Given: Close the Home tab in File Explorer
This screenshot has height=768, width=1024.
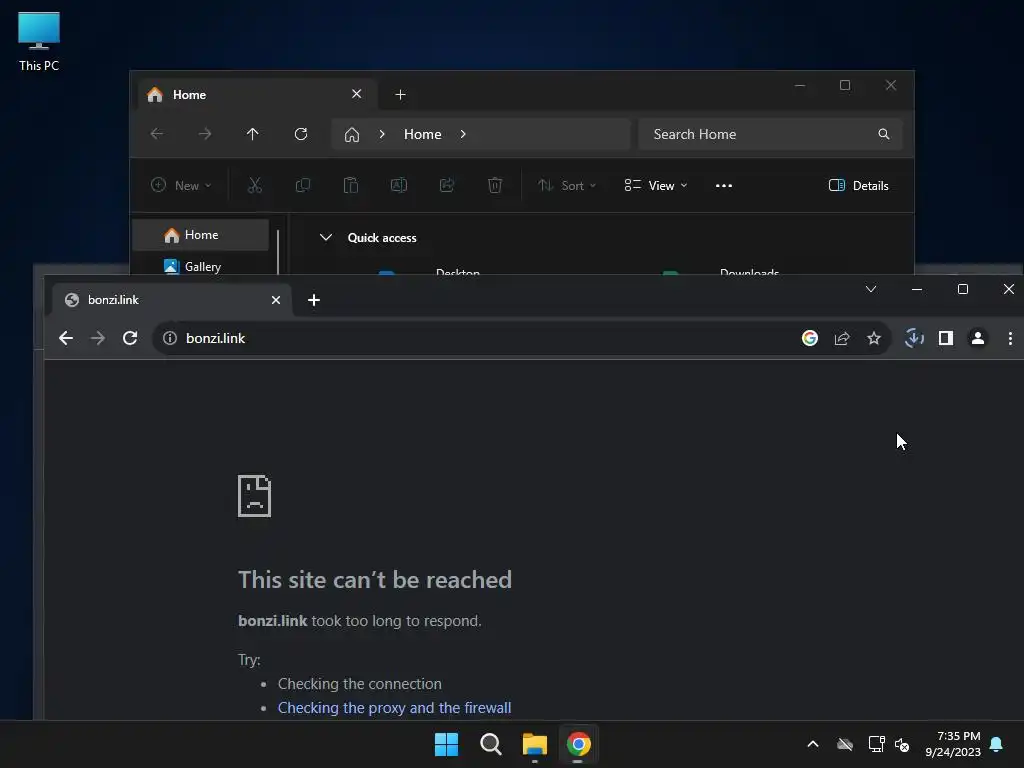Looking at the screenshot, I should (357, 94).
